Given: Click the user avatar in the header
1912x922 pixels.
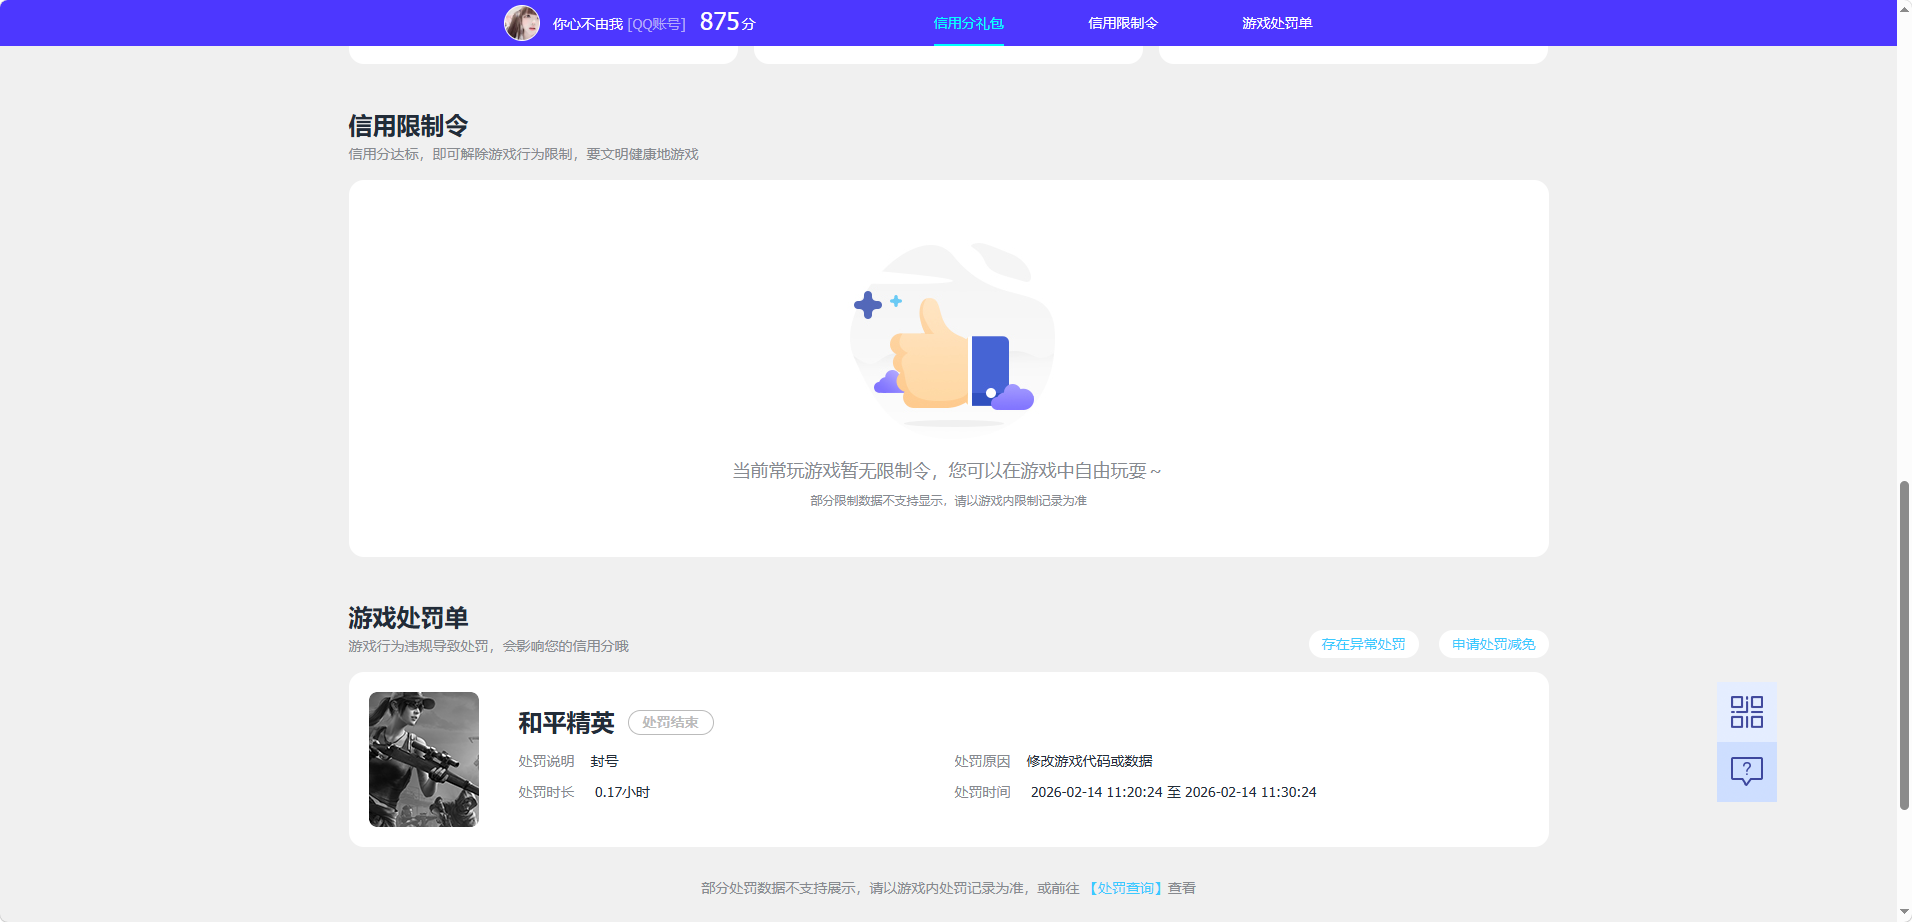Looking at the screenshot, I should point(522,23).
